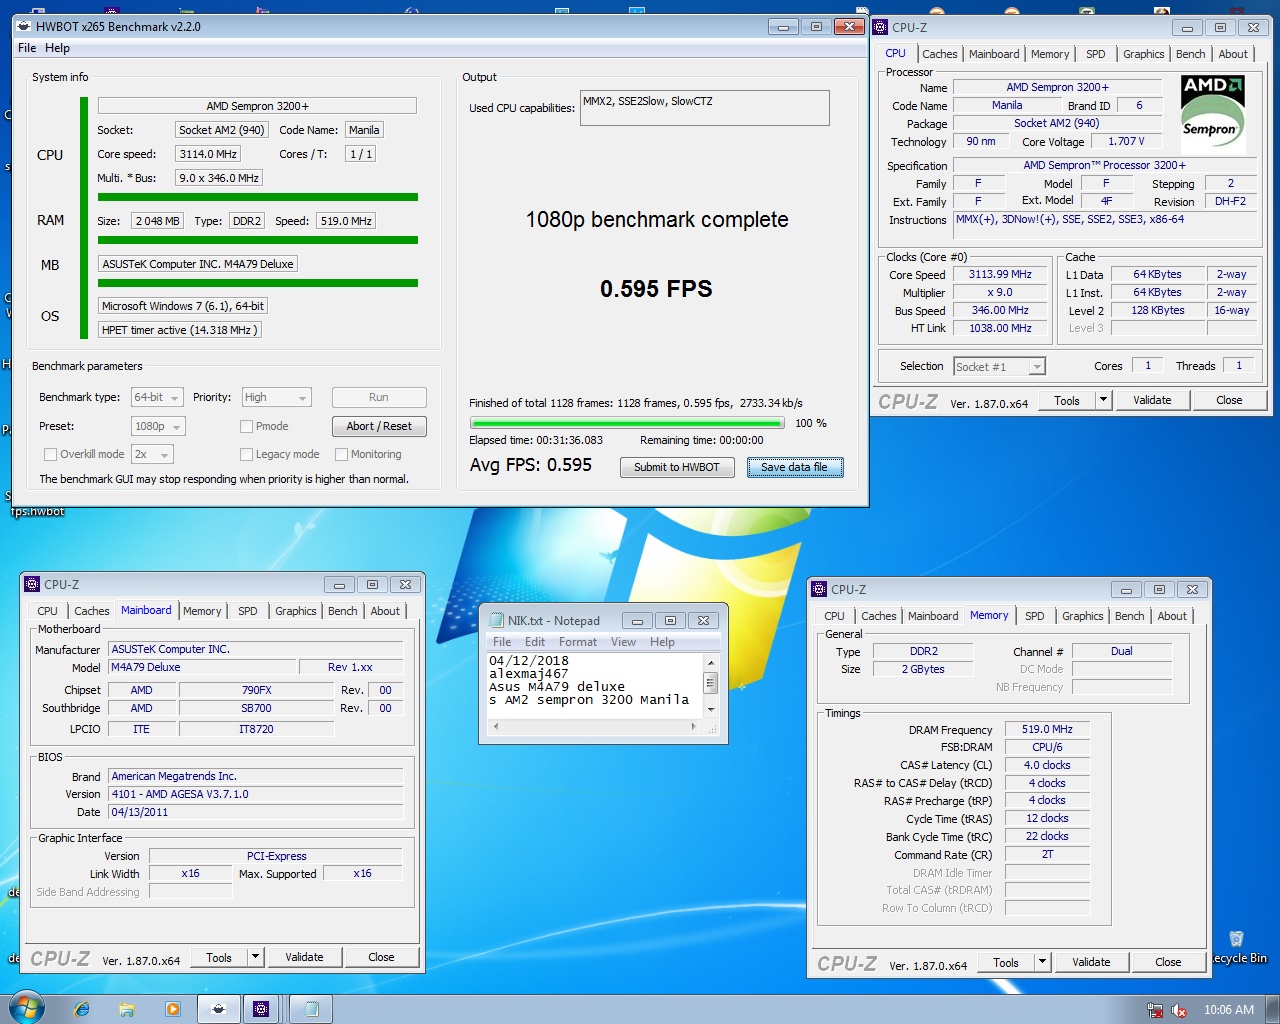Open Notepad Format menu
Screen dimensions: 1280x1024
(578, 642)
